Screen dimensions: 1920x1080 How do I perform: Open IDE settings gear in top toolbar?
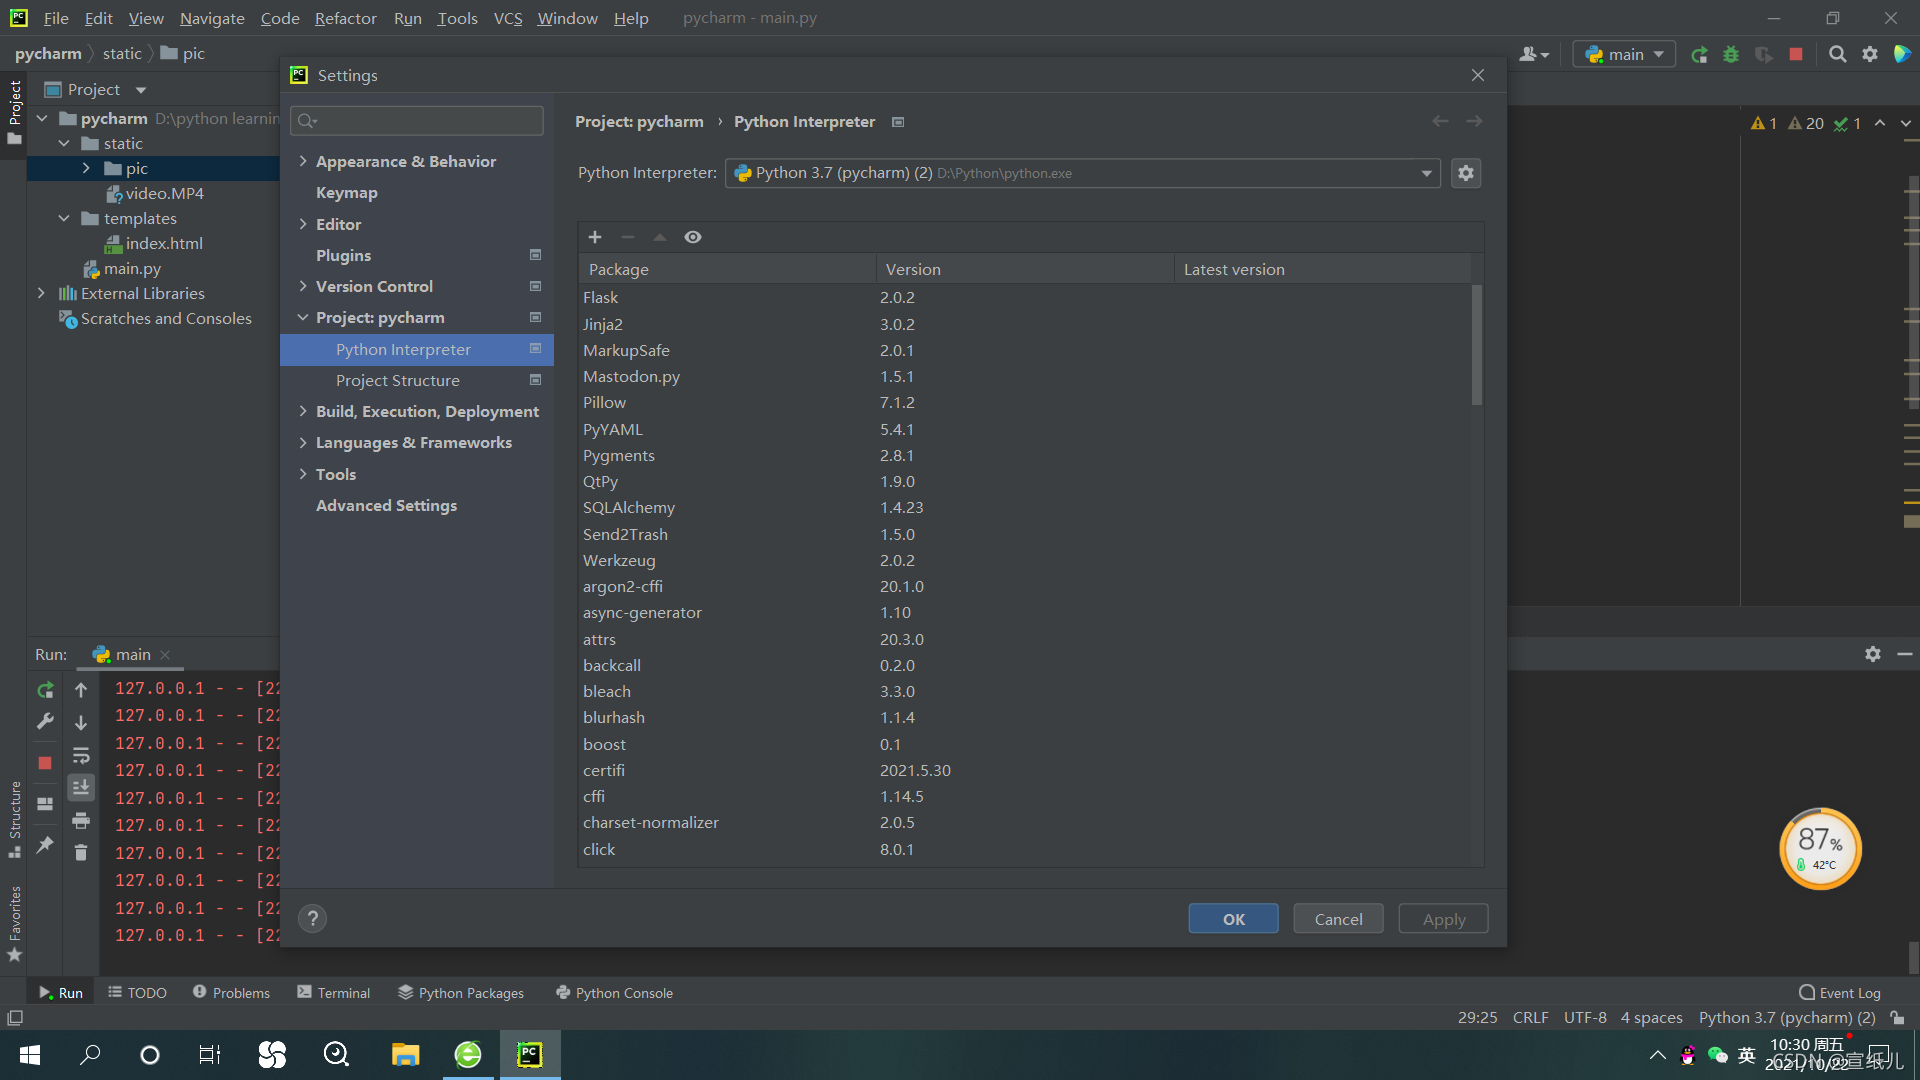[x=1870, y=54]
